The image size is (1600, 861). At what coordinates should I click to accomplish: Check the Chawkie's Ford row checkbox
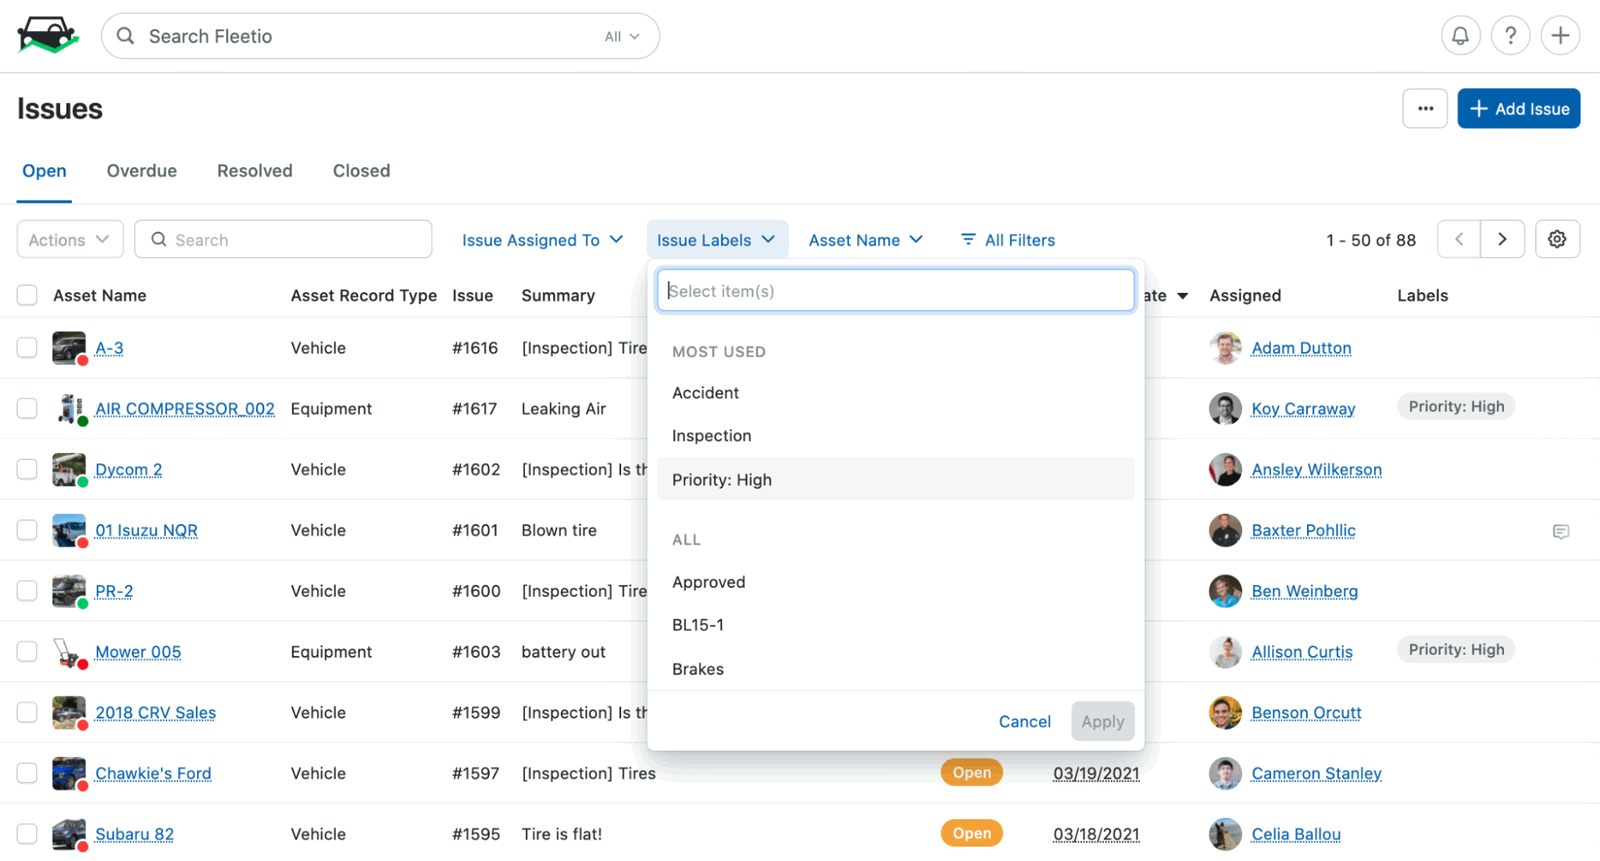coord(27,774)
